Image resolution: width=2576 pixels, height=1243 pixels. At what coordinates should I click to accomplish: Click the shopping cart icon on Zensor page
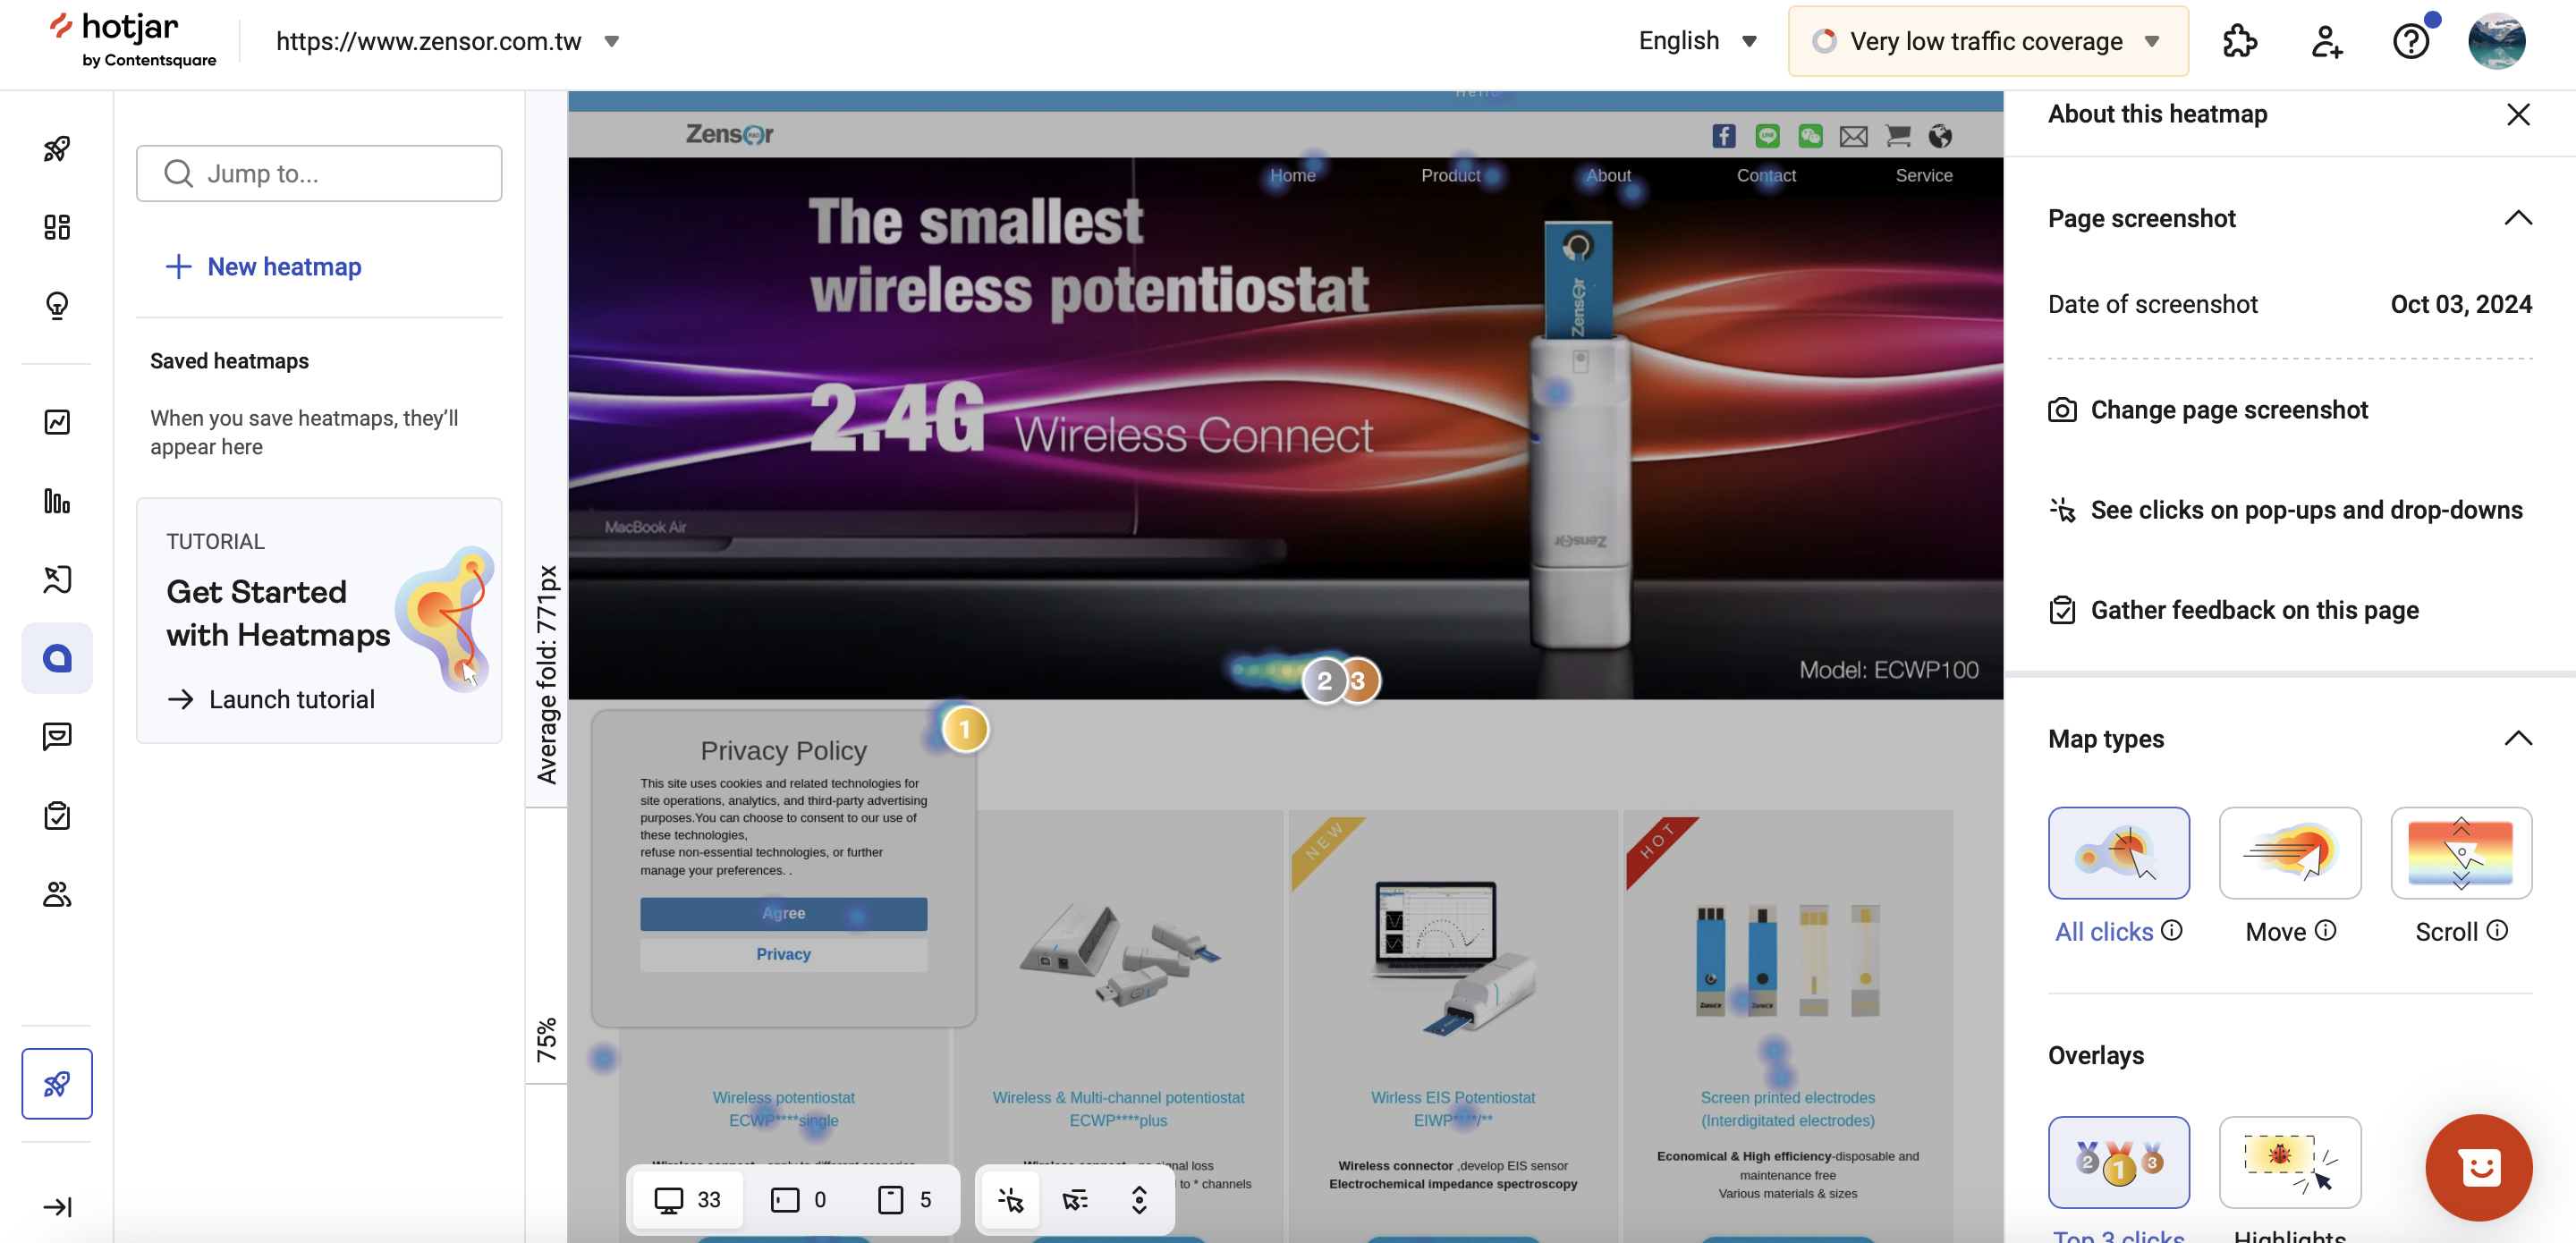tap(1897, 135)
